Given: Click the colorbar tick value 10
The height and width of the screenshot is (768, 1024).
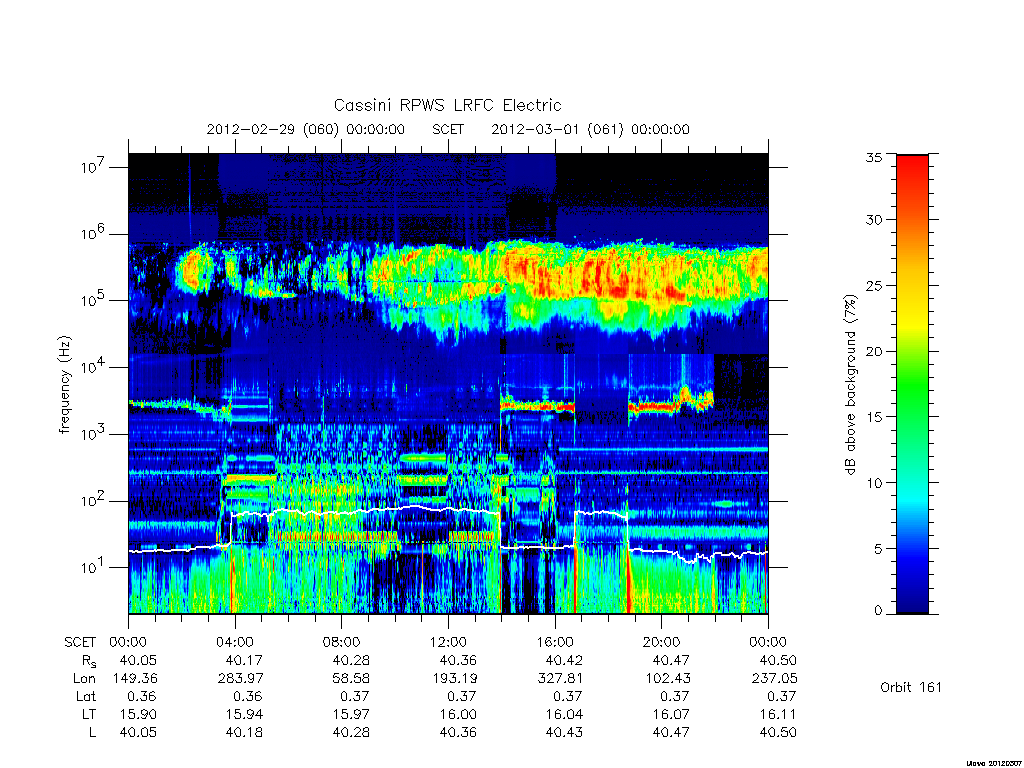Looking at the screenshot, I should (874, 483).
